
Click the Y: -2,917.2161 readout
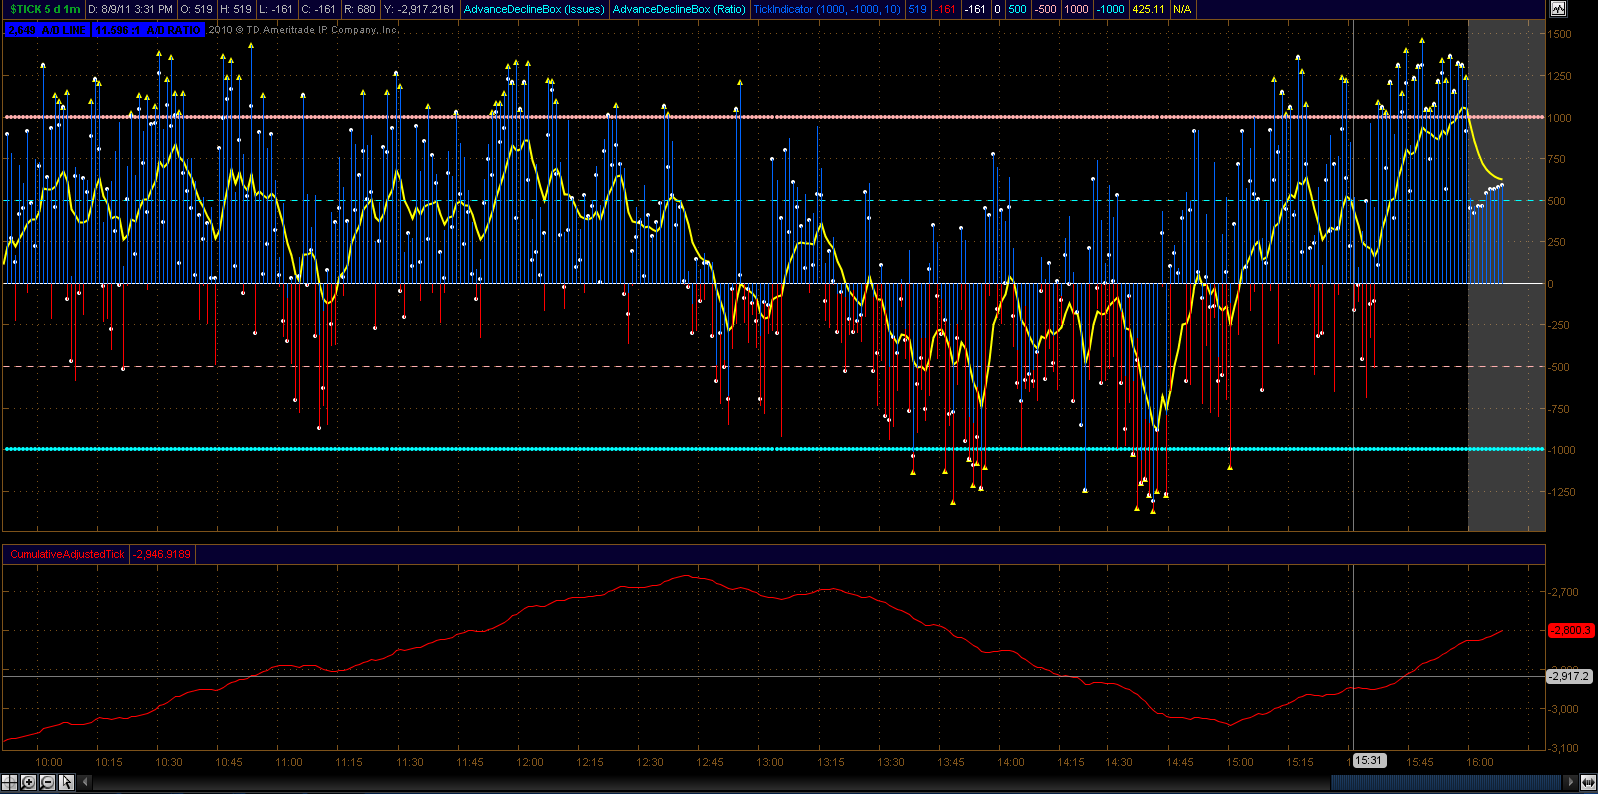pos(419,9)
